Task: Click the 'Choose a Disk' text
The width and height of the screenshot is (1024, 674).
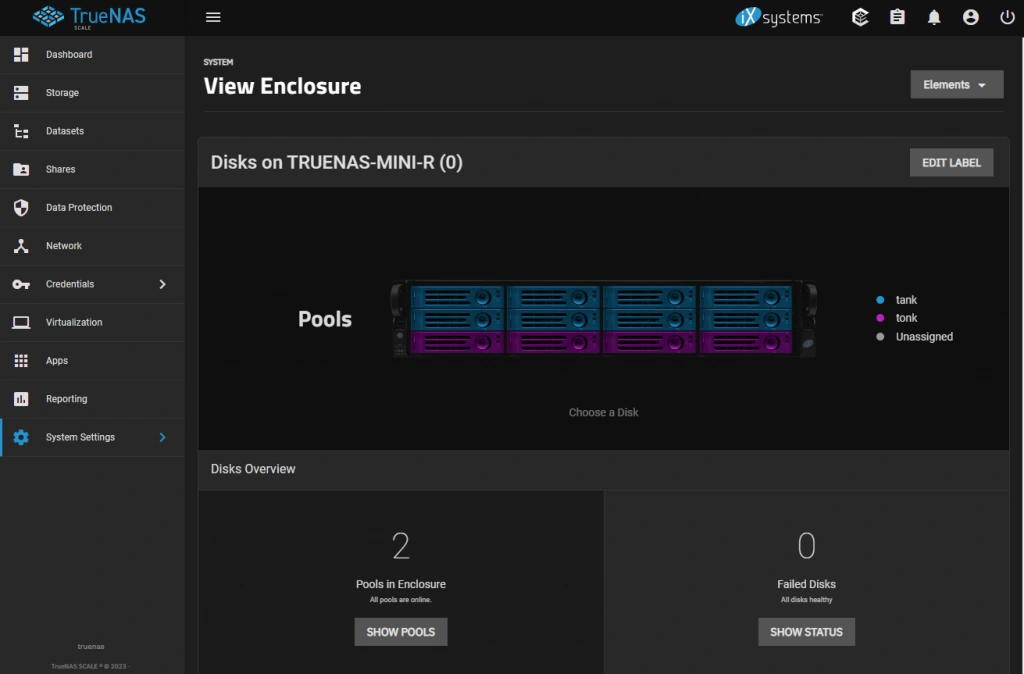Action: tap(603, 413)
